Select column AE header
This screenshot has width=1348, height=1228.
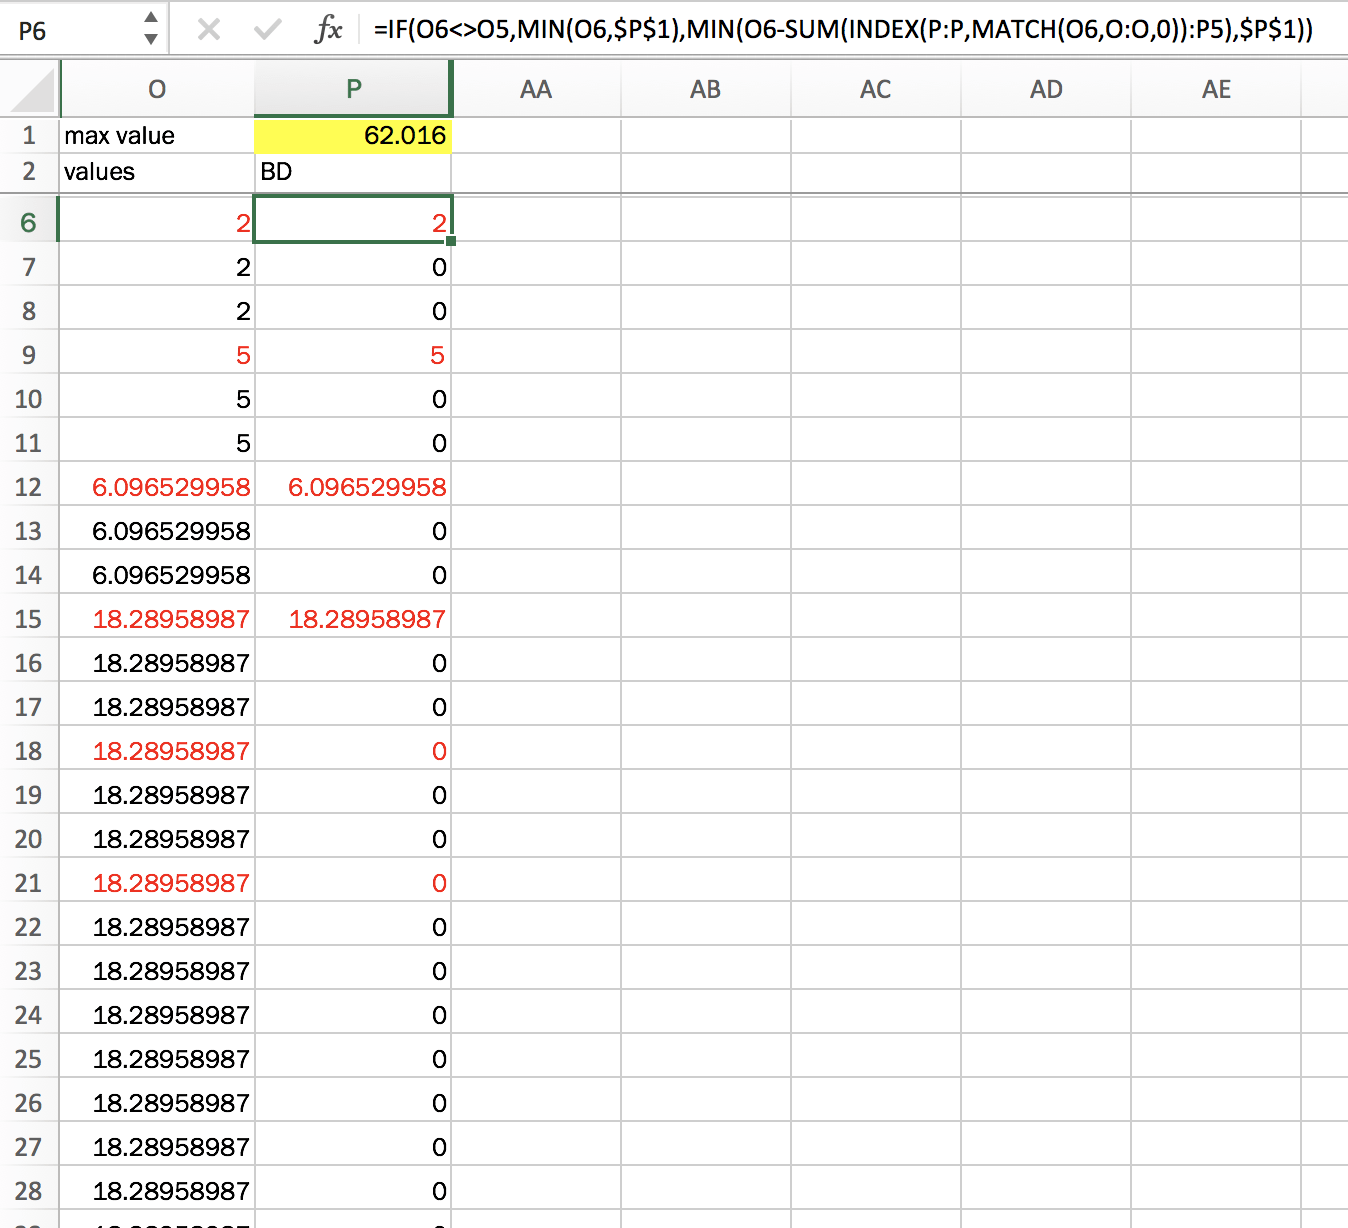[1216, 89]
